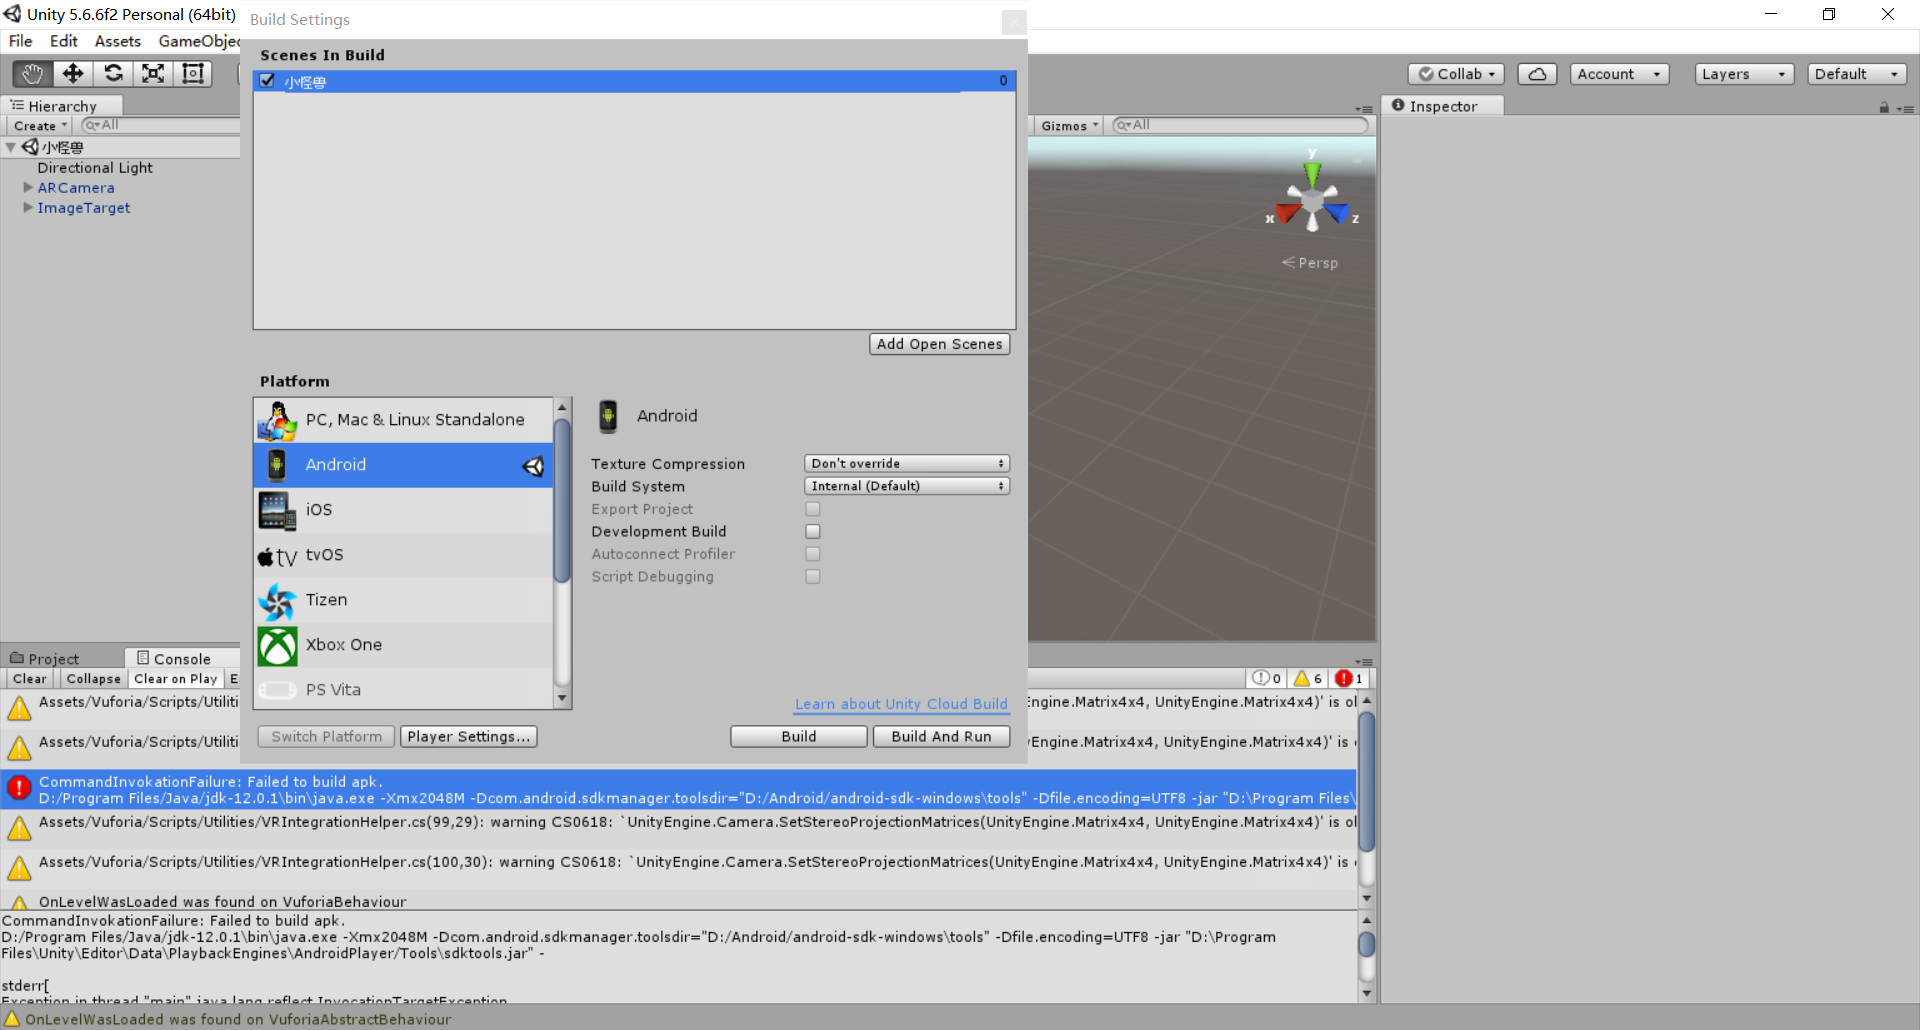The image size is (1920, 1030).
Task: Click the scene view panel options icon
Action: 1364,109
